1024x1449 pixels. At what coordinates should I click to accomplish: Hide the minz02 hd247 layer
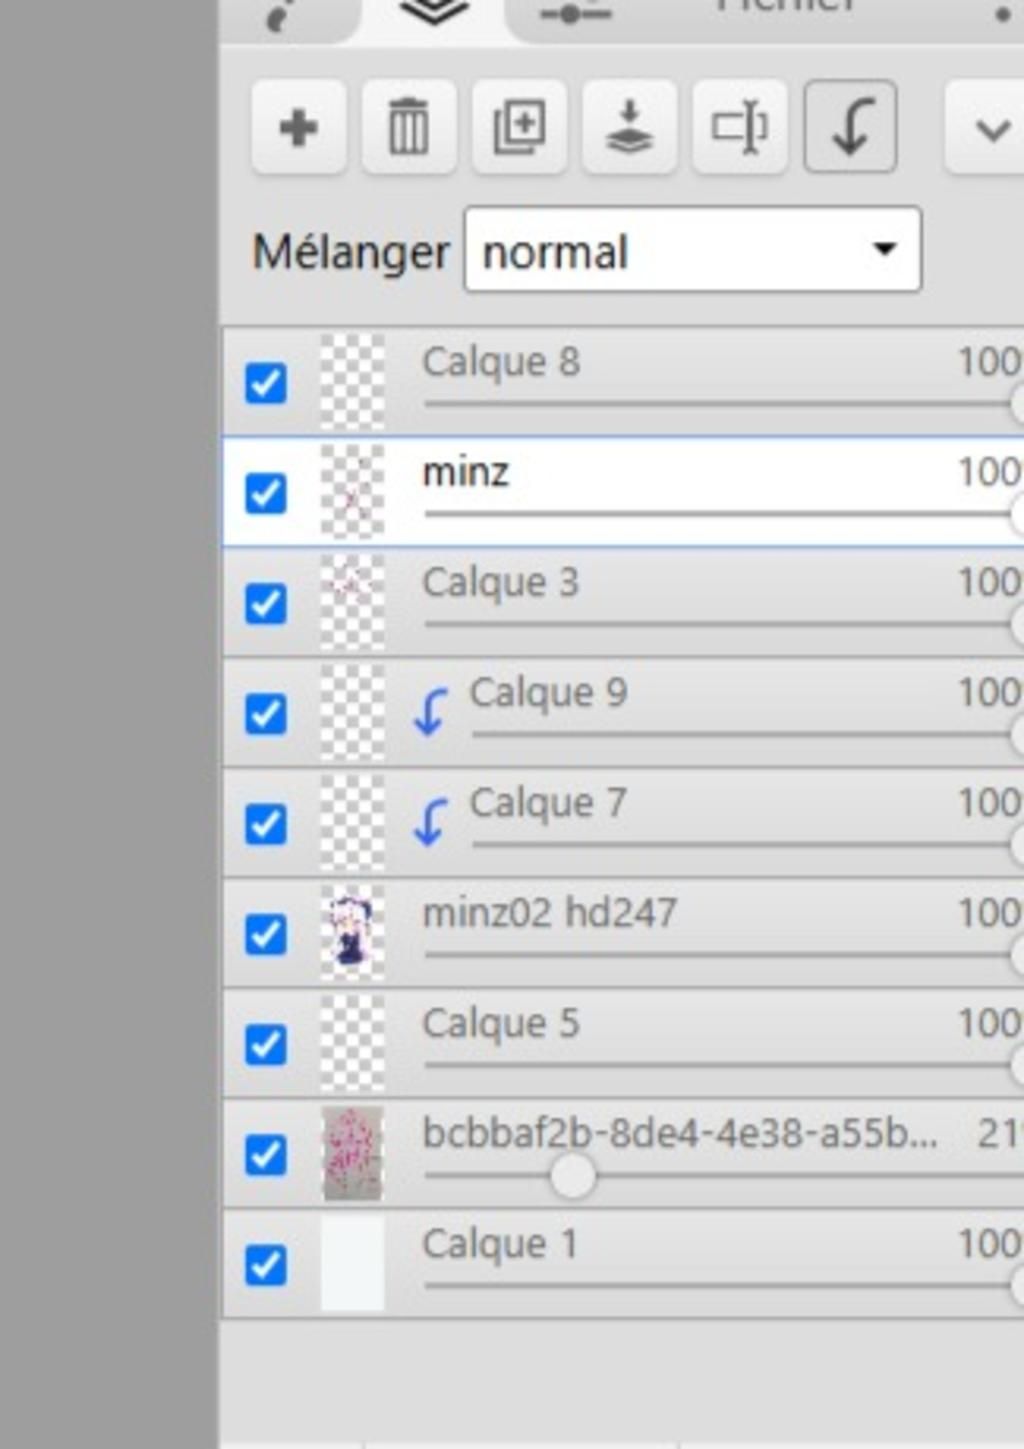266,934
